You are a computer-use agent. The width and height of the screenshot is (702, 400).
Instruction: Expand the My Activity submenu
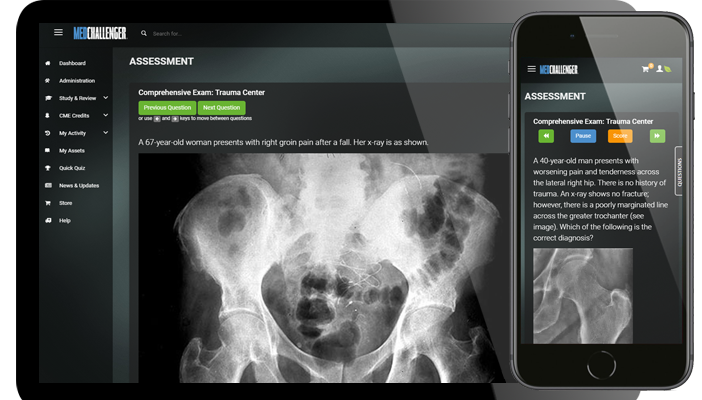click(106, 133)
